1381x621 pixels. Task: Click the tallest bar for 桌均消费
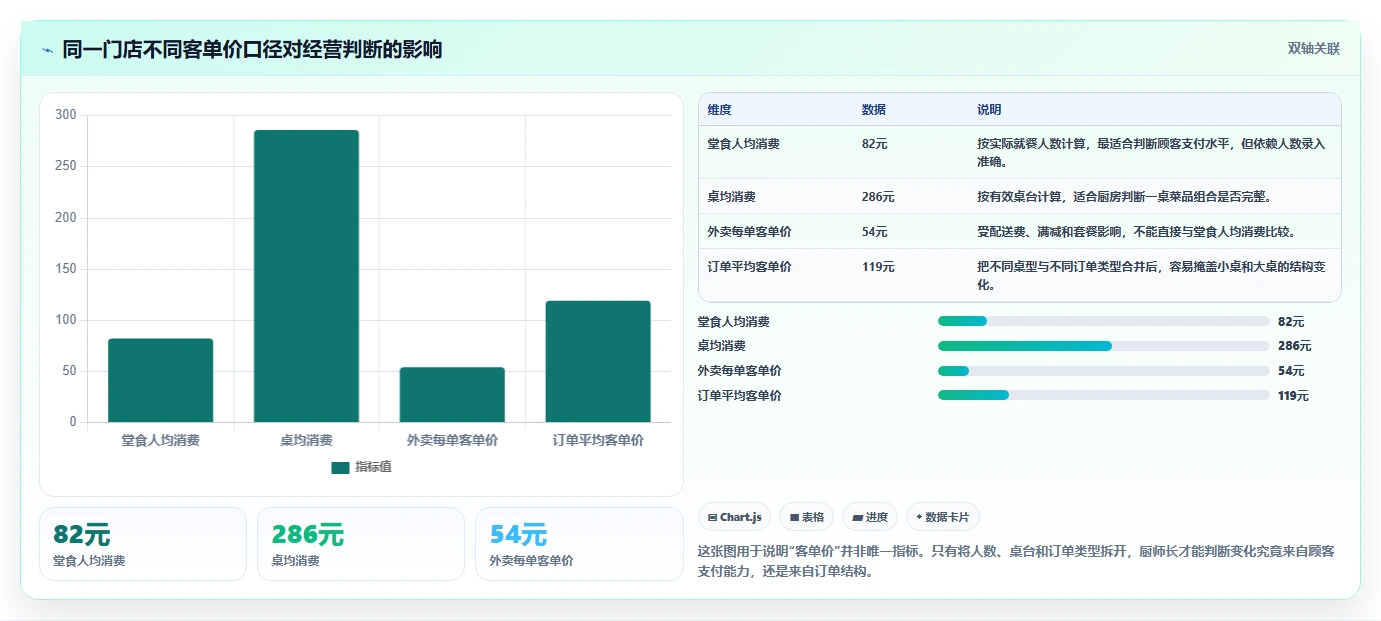tap(306, 276)
